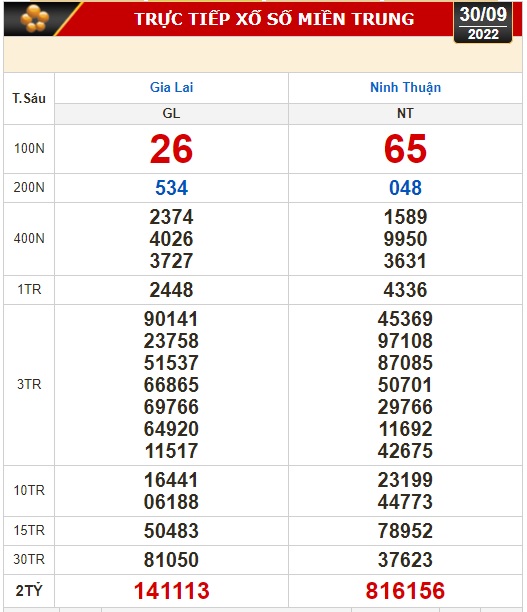This screenshot has width=527, height=612.
Task: Click Gia Lai number '51537'
Action: coord(171,363)
